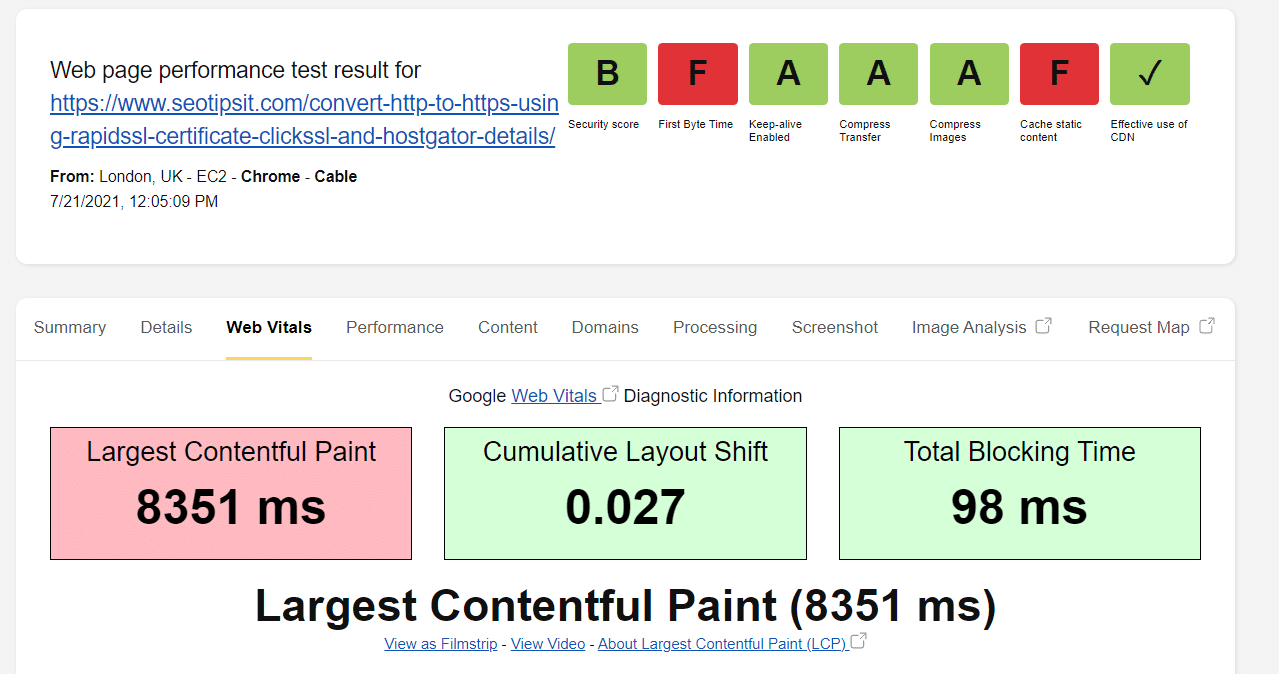Switch to the Domains tab
Image resolution: width=1279 pixels, height=674 pixels.
point(604,327)
